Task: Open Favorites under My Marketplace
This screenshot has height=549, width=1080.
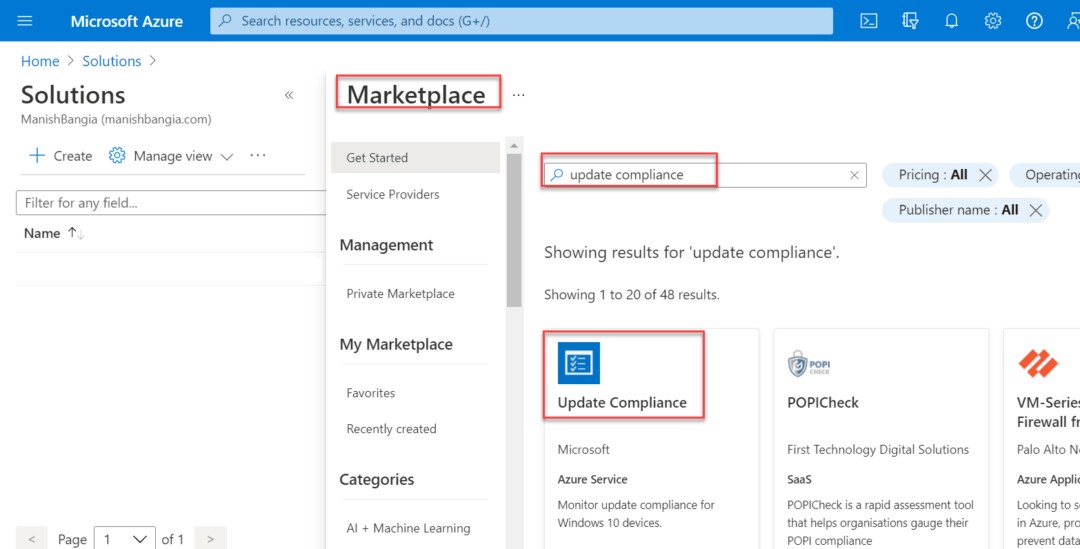Action: pos(371,393)
